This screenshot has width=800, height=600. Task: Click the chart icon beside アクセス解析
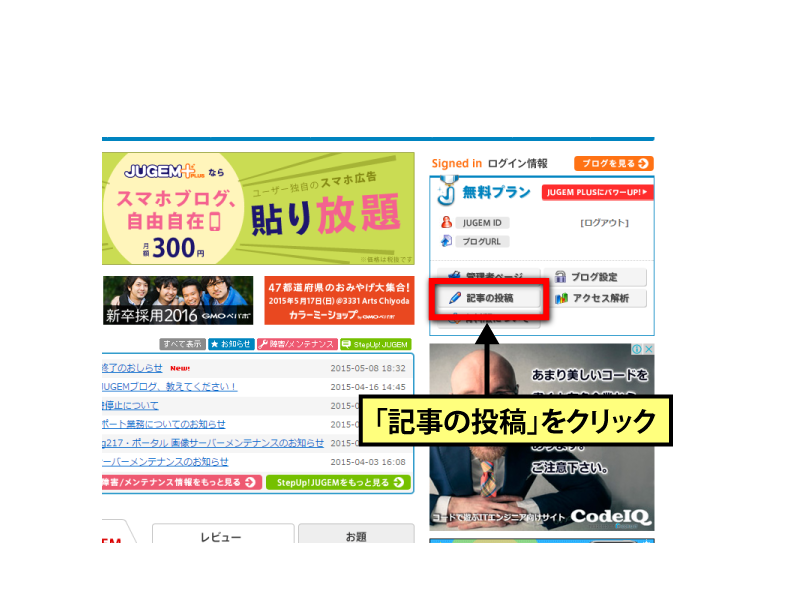pyautogui.click(x=561, y=298)
